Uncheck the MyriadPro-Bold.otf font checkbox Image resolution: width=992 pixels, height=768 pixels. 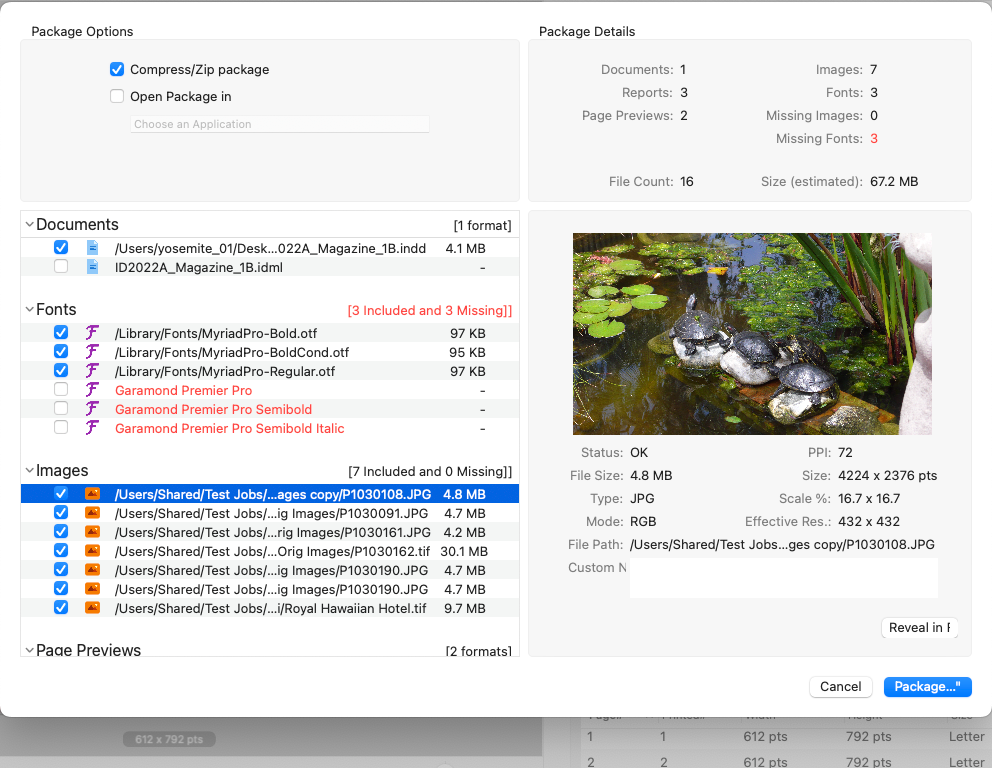pyautogui.click(x=61, y=332)
